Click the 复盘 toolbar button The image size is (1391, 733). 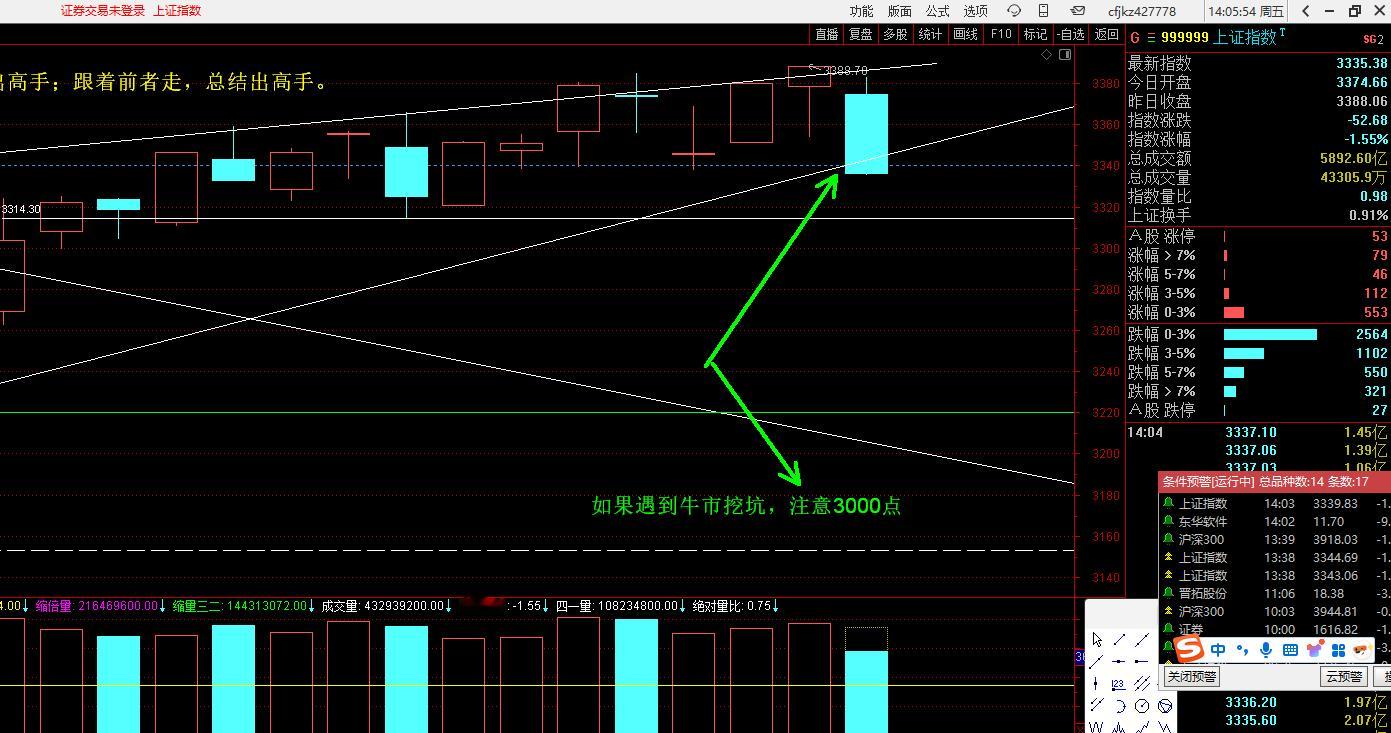860,34
